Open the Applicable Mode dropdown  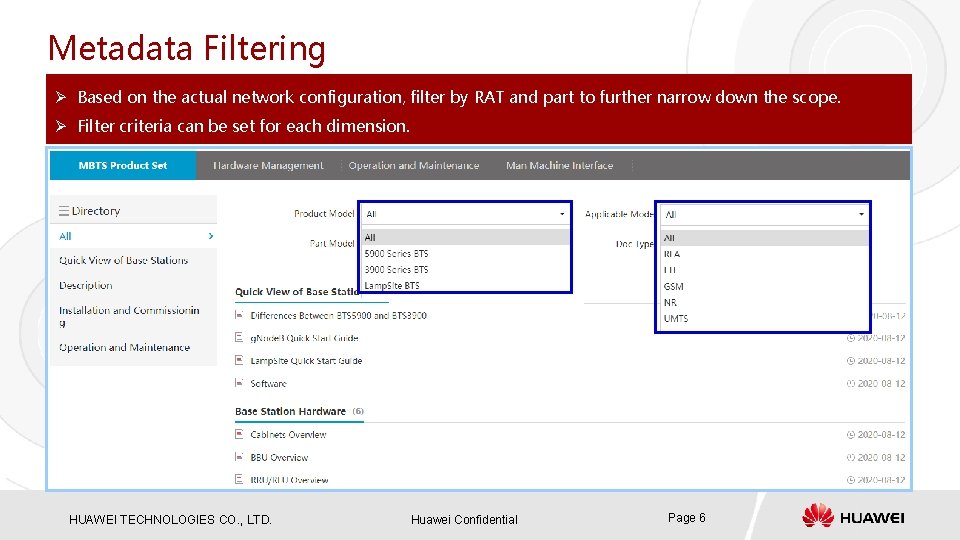click(x=763, y=214)
